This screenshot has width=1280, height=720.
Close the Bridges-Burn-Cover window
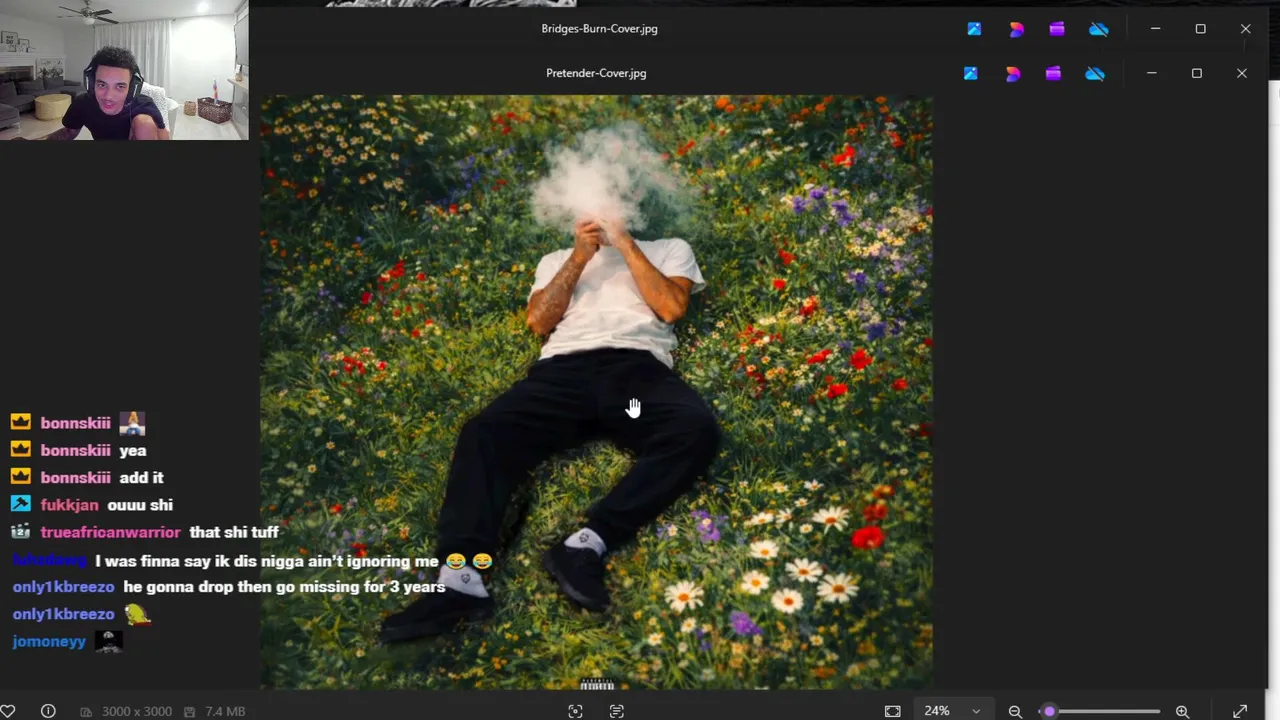1246,29
